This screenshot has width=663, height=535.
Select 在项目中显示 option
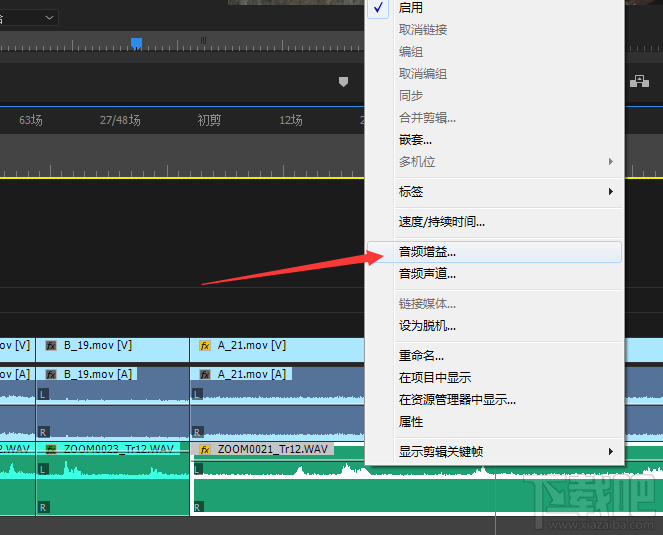pos(495,378)
